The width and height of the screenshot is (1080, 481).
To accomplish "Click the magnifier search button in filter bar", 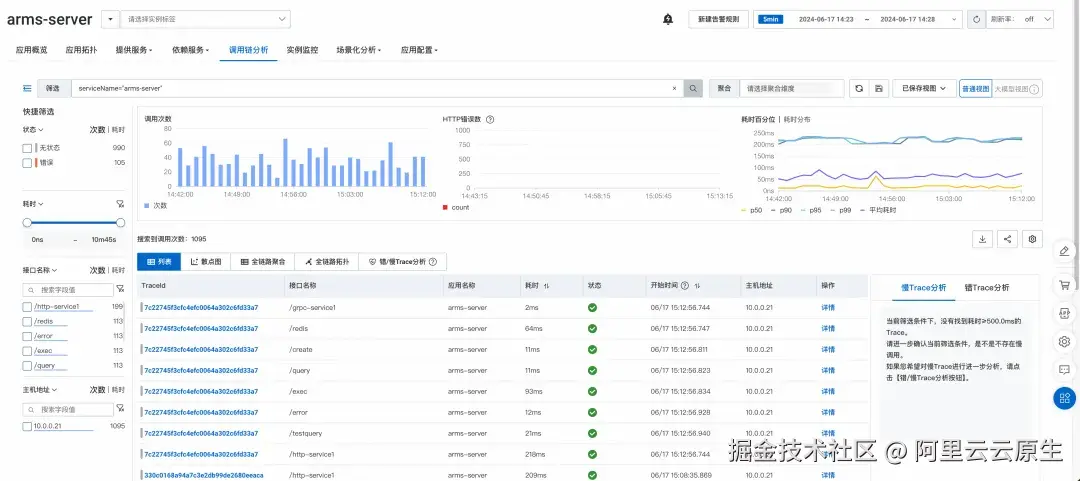I will (x=694, y=88).
